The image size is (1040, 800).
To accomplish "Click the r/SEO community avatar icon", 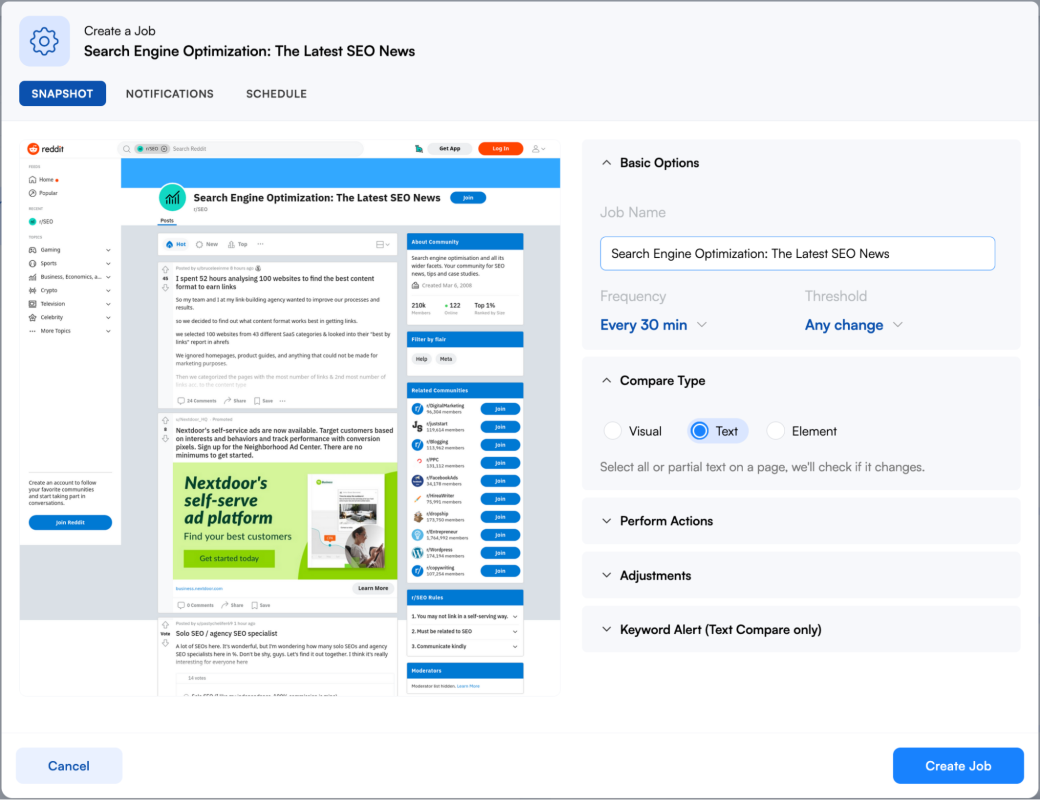I will (x=172, y=197).
